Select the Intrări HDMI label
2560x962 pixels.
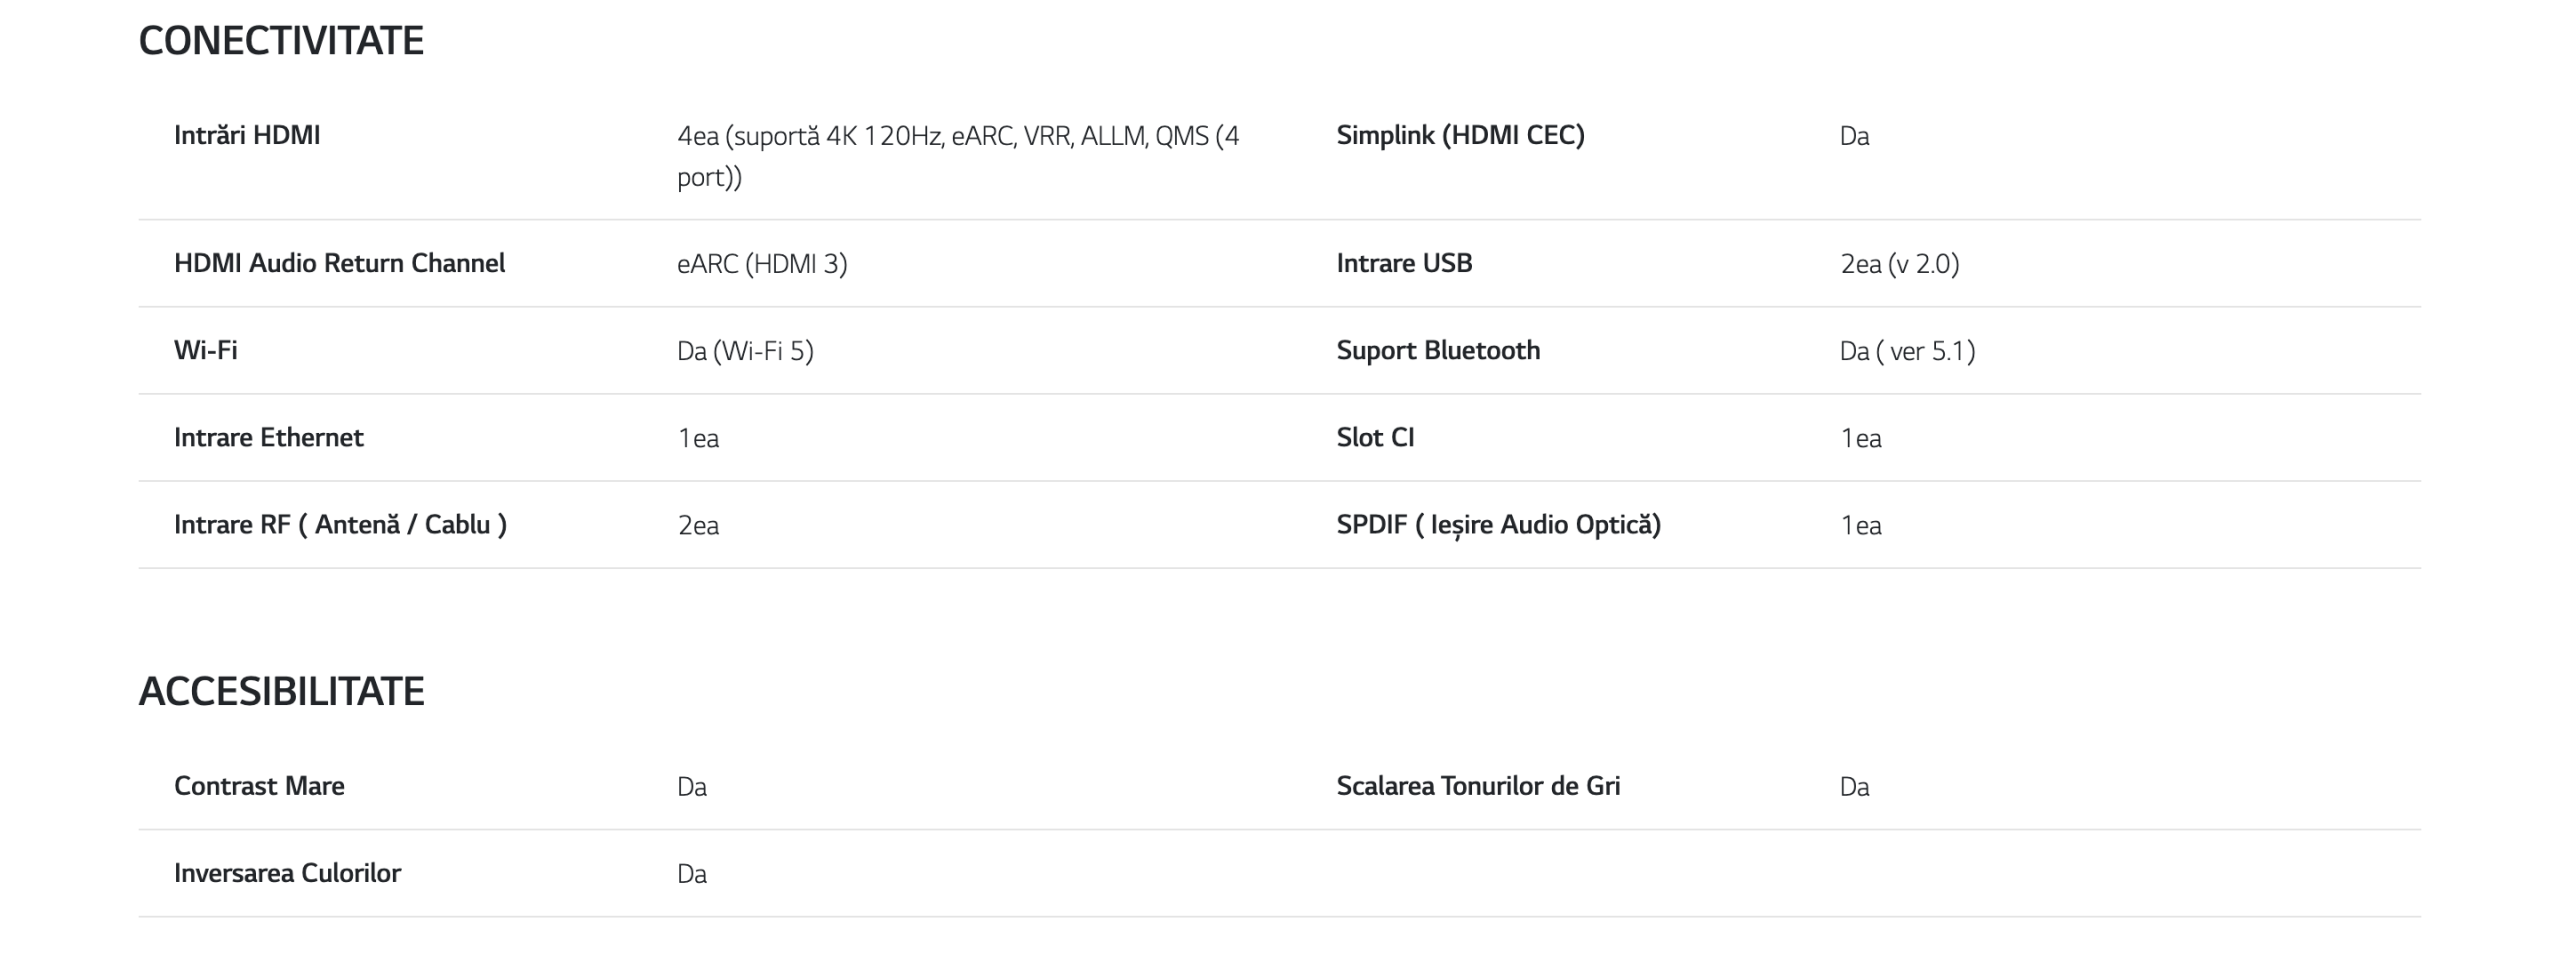pos(247,135)
